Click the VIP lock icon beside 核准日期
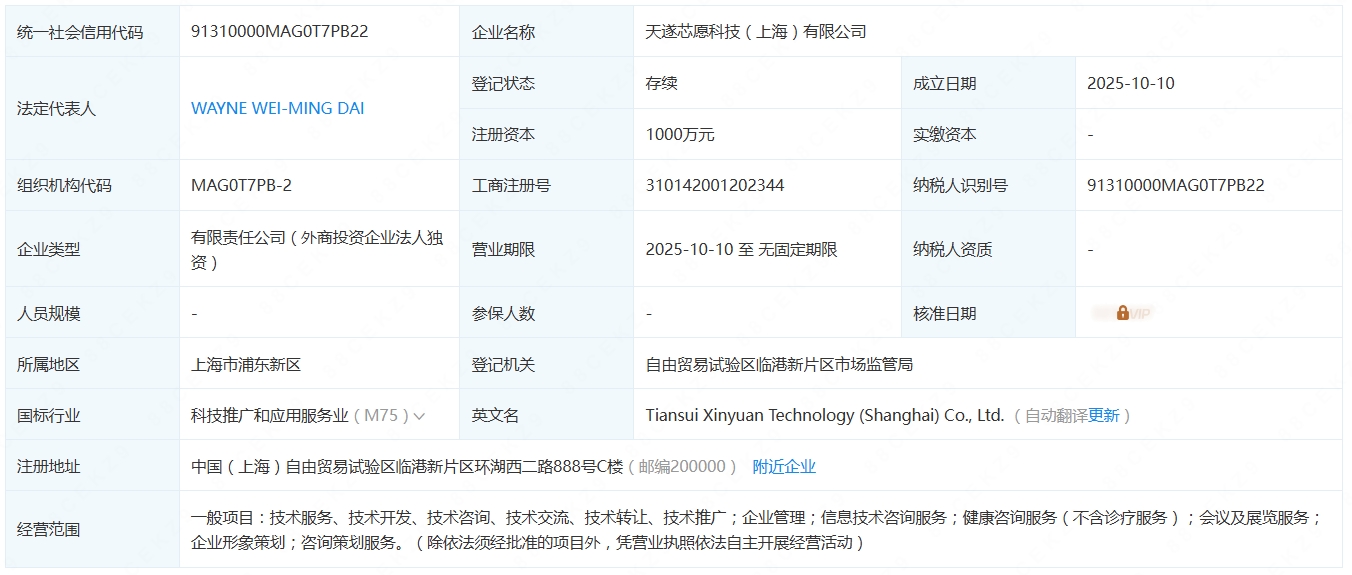This screenshot has width=1352, height=575. 1122,313
